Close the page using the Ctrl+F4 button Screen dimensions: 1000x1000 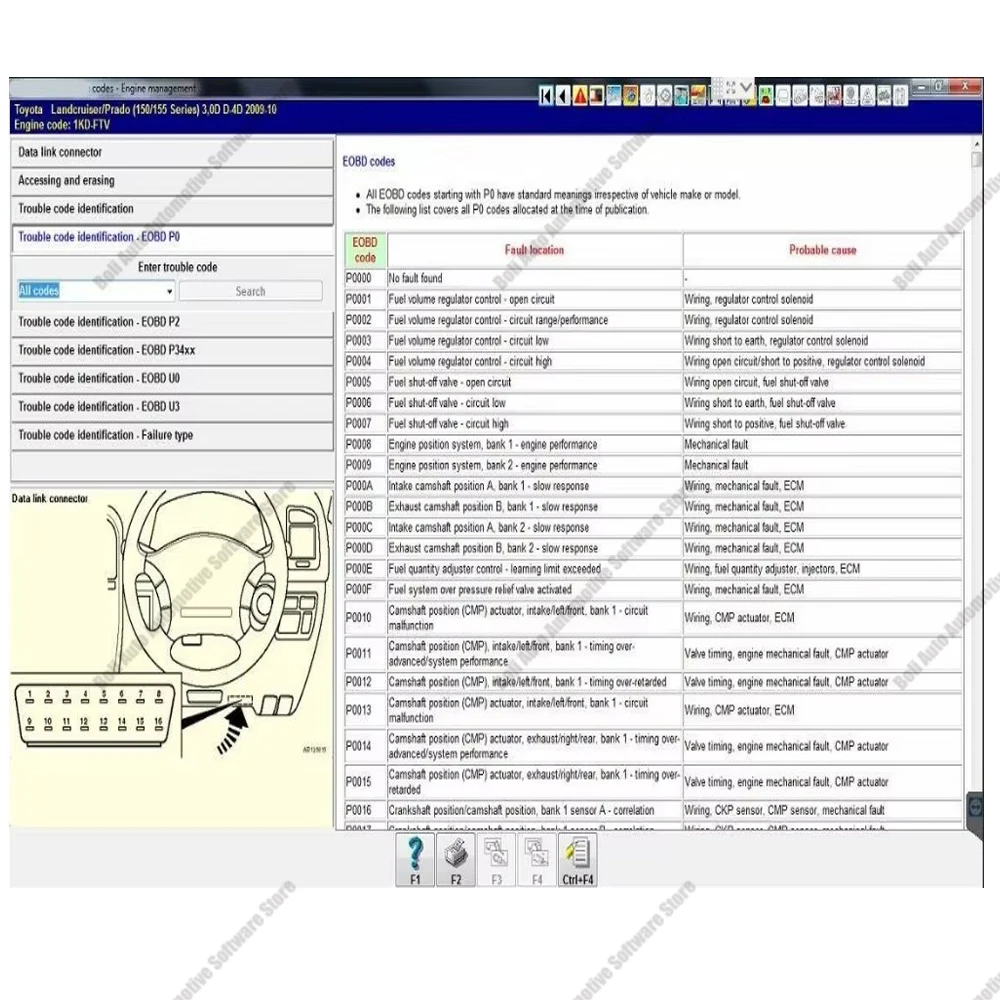578,860
